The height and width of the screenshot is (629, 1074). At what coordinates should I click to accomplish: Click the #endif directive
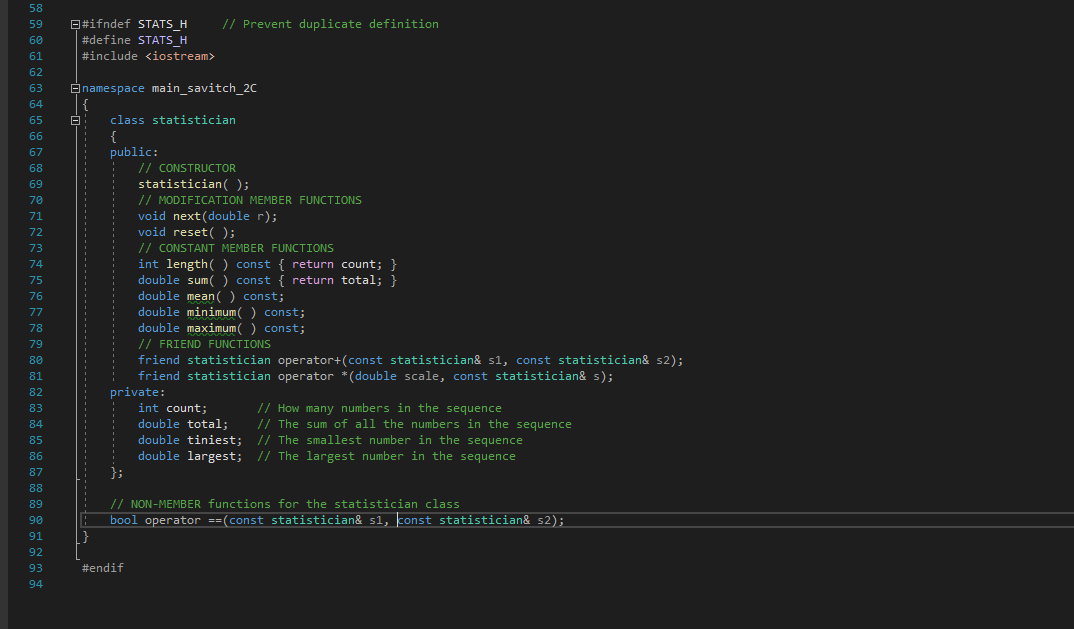click(x=102, y=567)
